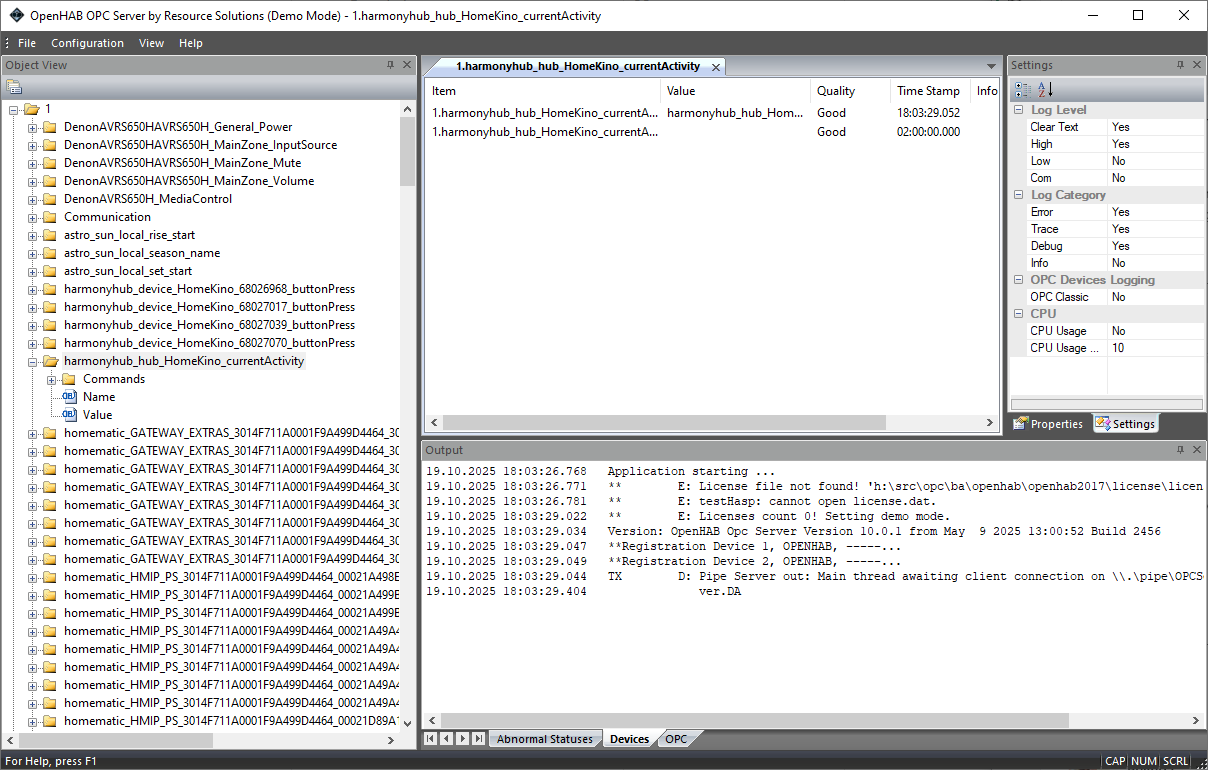The image size is (1208, 770).
Task: Collapse the Log Level settings category
Action: tap(1018, 110)
